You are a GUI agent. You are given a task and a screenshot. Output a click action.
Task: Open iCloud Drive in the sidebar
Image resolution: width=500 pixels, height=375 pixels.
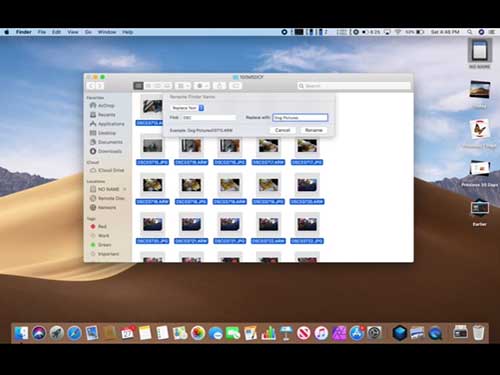click(x=111, y=170)
